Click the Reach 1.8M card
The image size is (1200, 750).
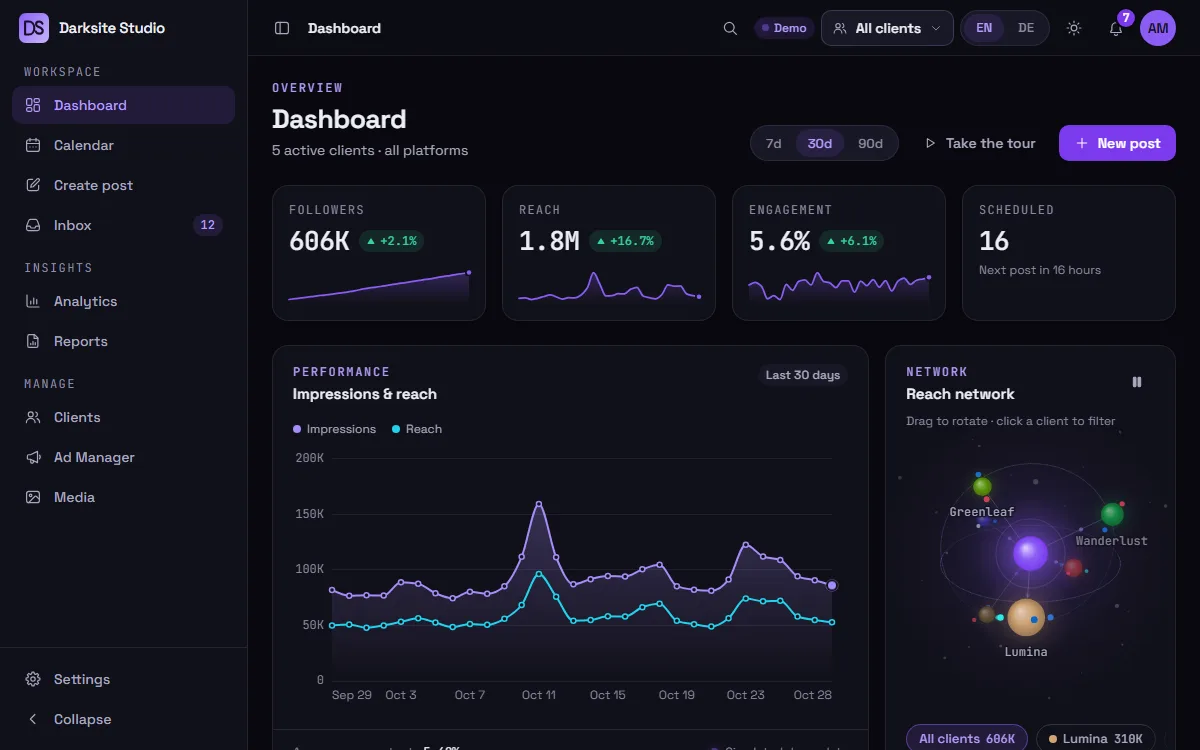pyautogui.click(x=609, y=253)
